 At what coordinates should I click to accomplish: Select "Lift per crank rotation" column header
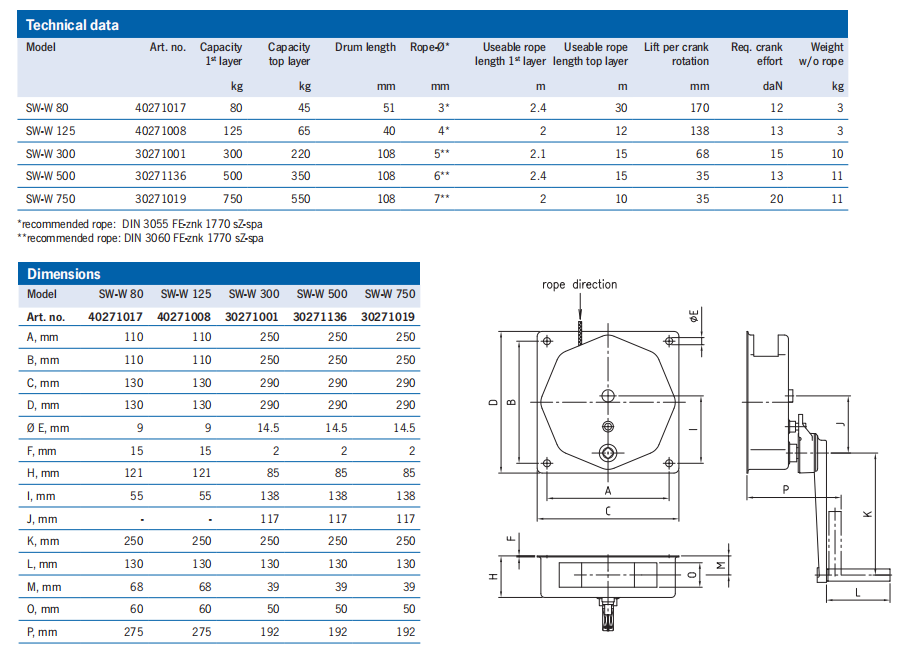pos(676,54)
